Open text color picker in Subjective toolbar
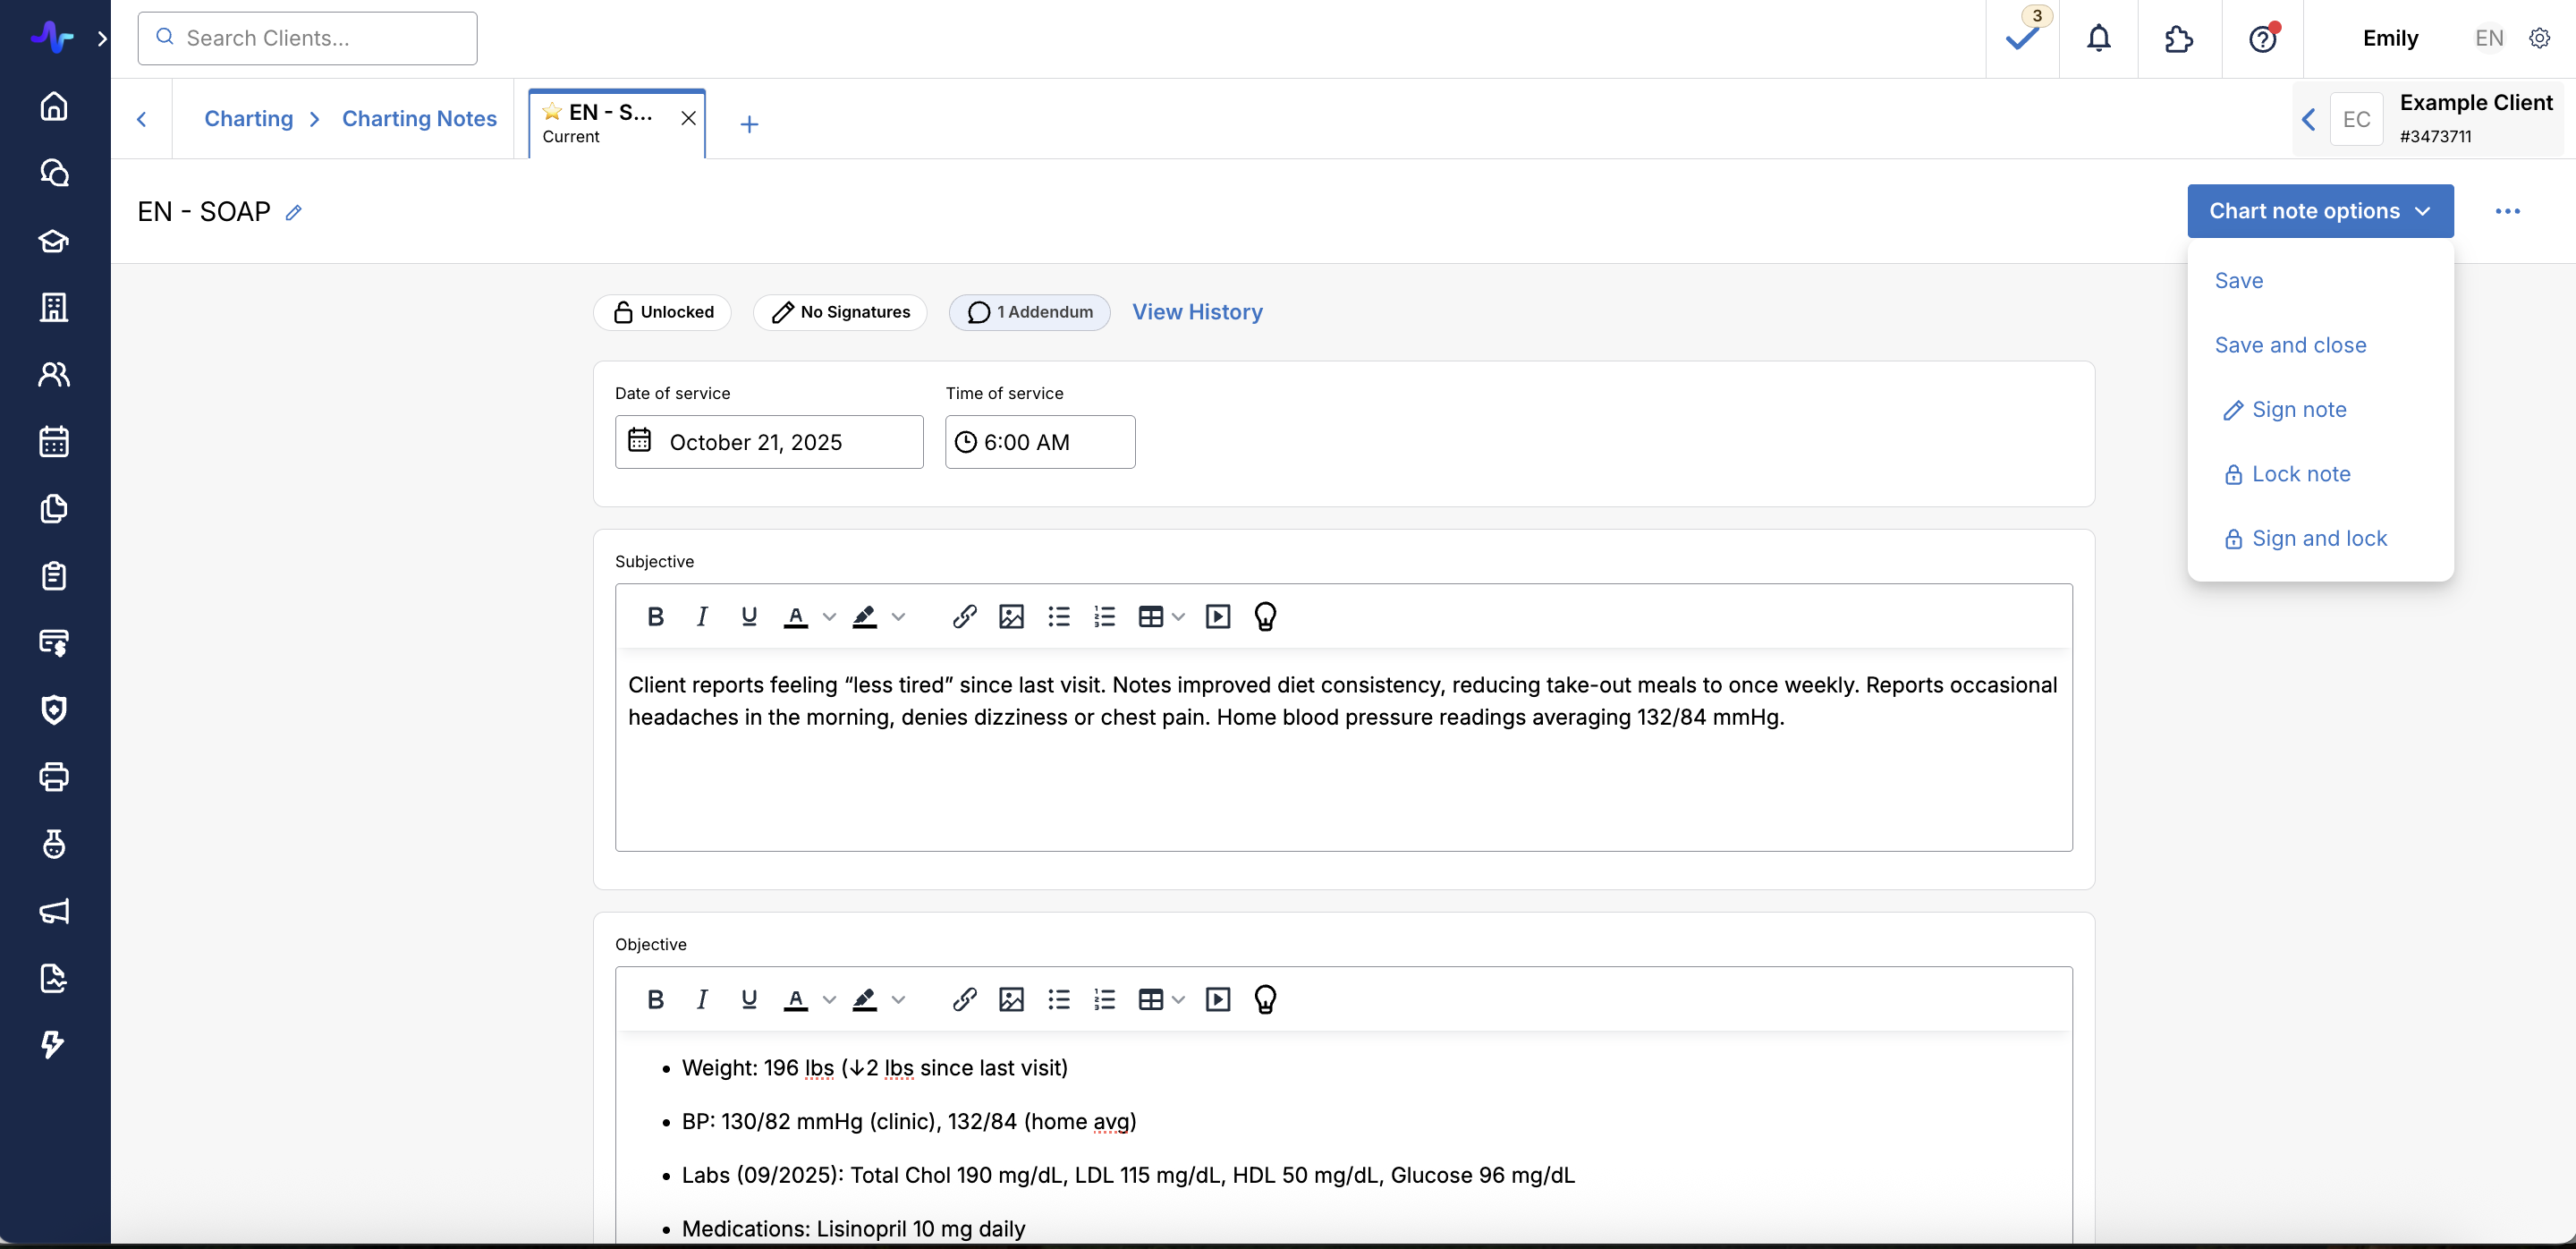This screenshot has width=2576, height=1249. point(828,617)
